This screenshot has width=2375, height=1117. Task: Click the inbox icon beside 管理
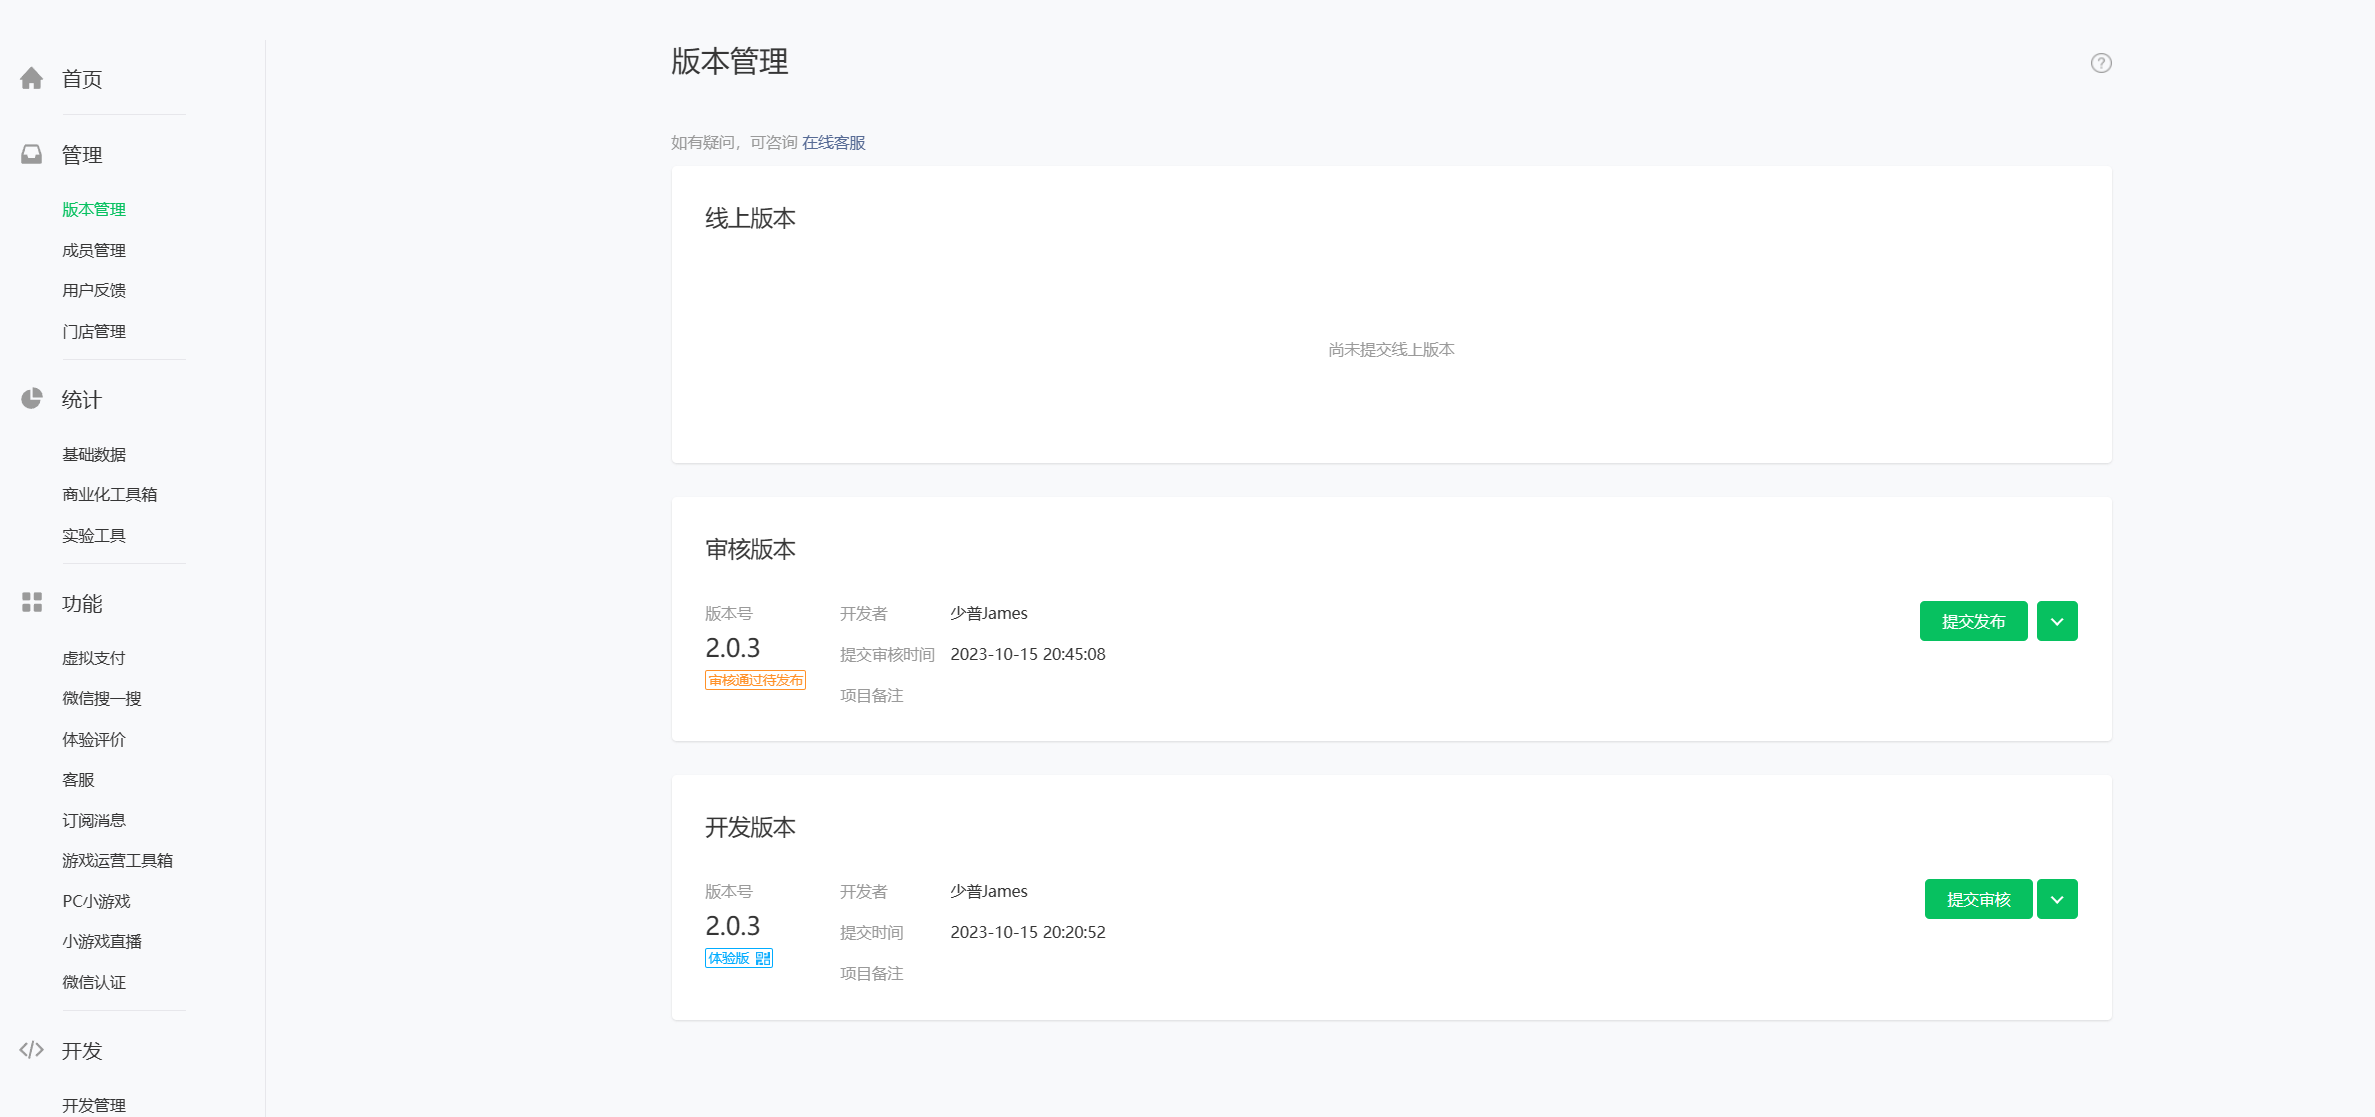(x=31, y=154)
